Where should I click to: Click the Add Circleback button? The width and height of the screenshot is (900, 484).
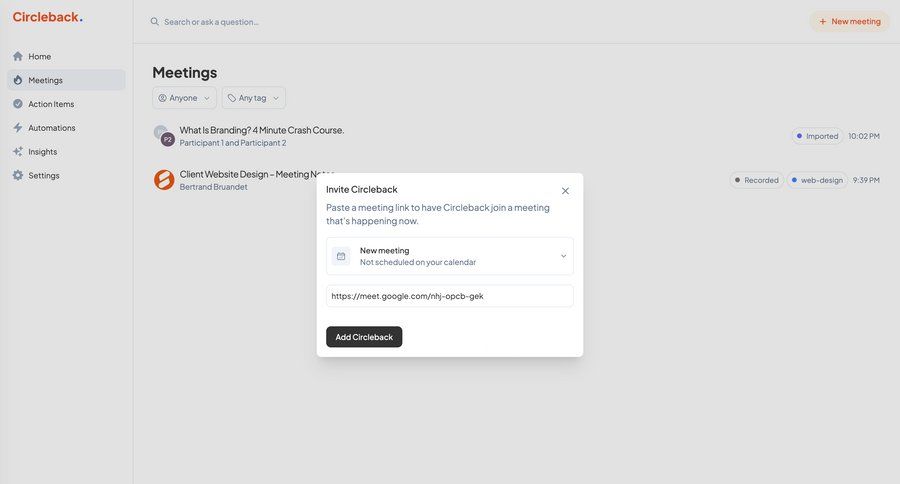(364, 337)
